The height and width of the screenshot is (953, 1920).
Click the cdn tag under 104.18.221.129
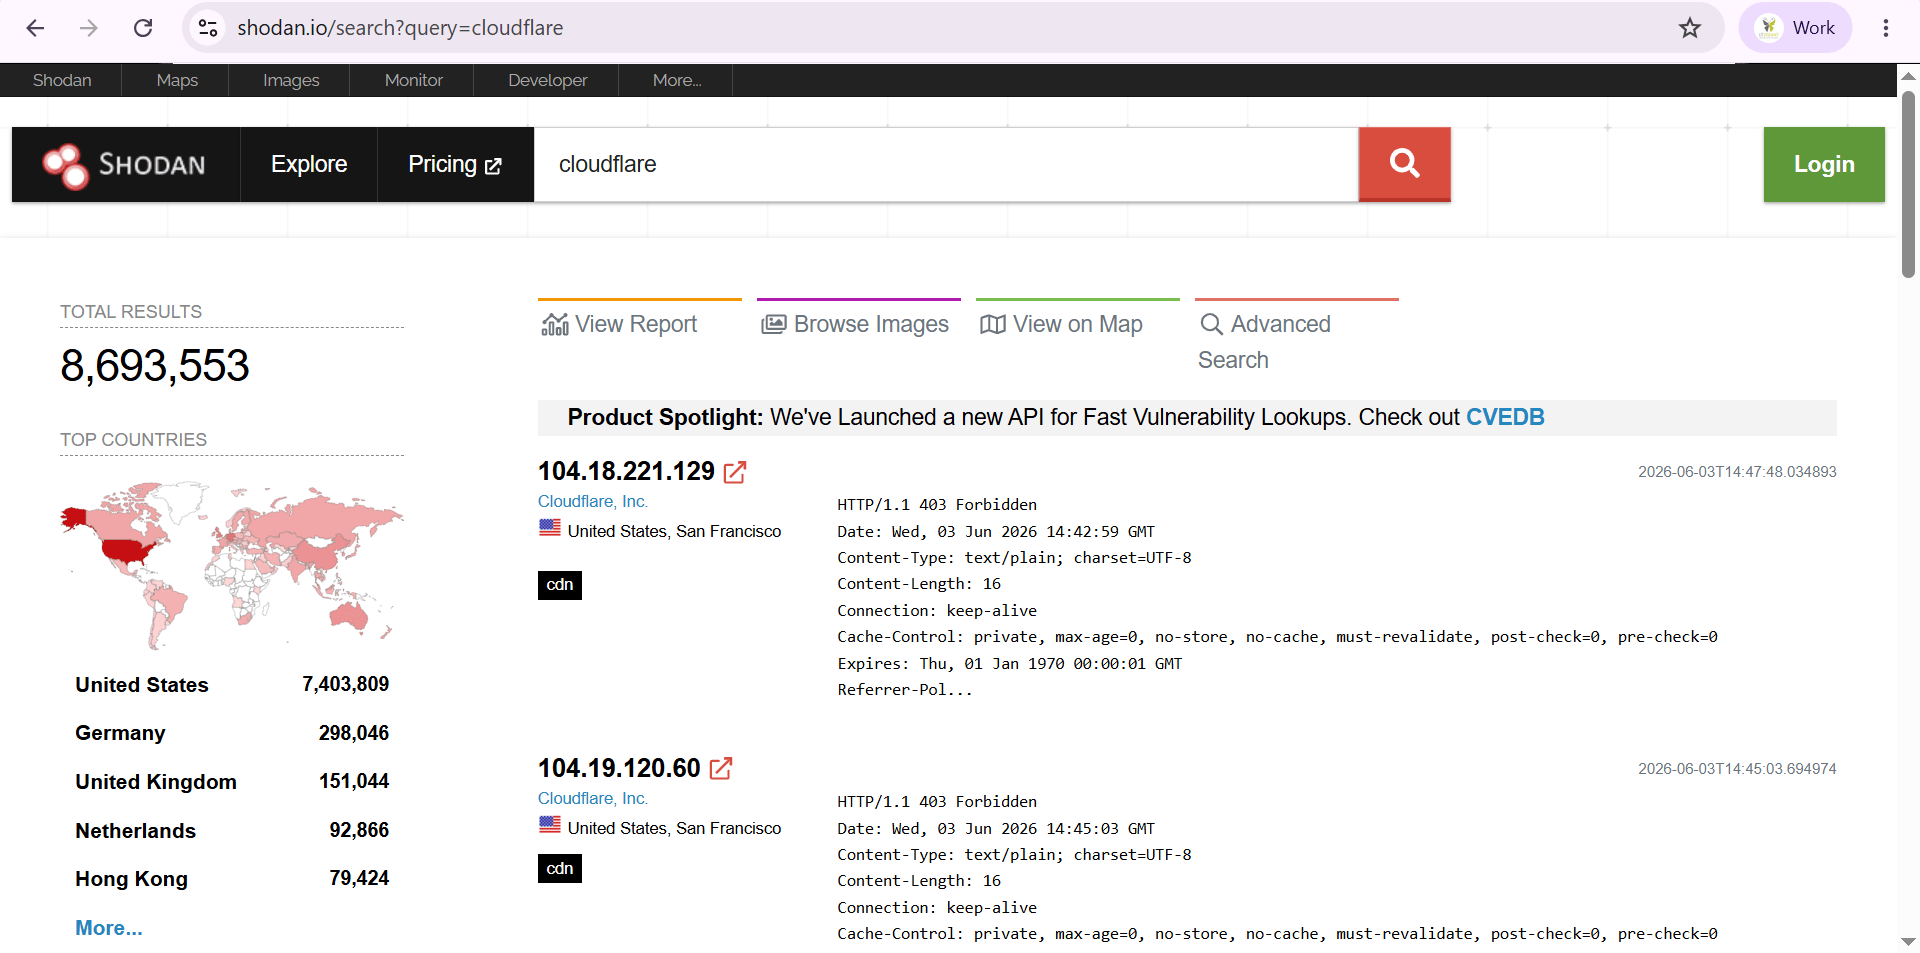coord(560,585)
